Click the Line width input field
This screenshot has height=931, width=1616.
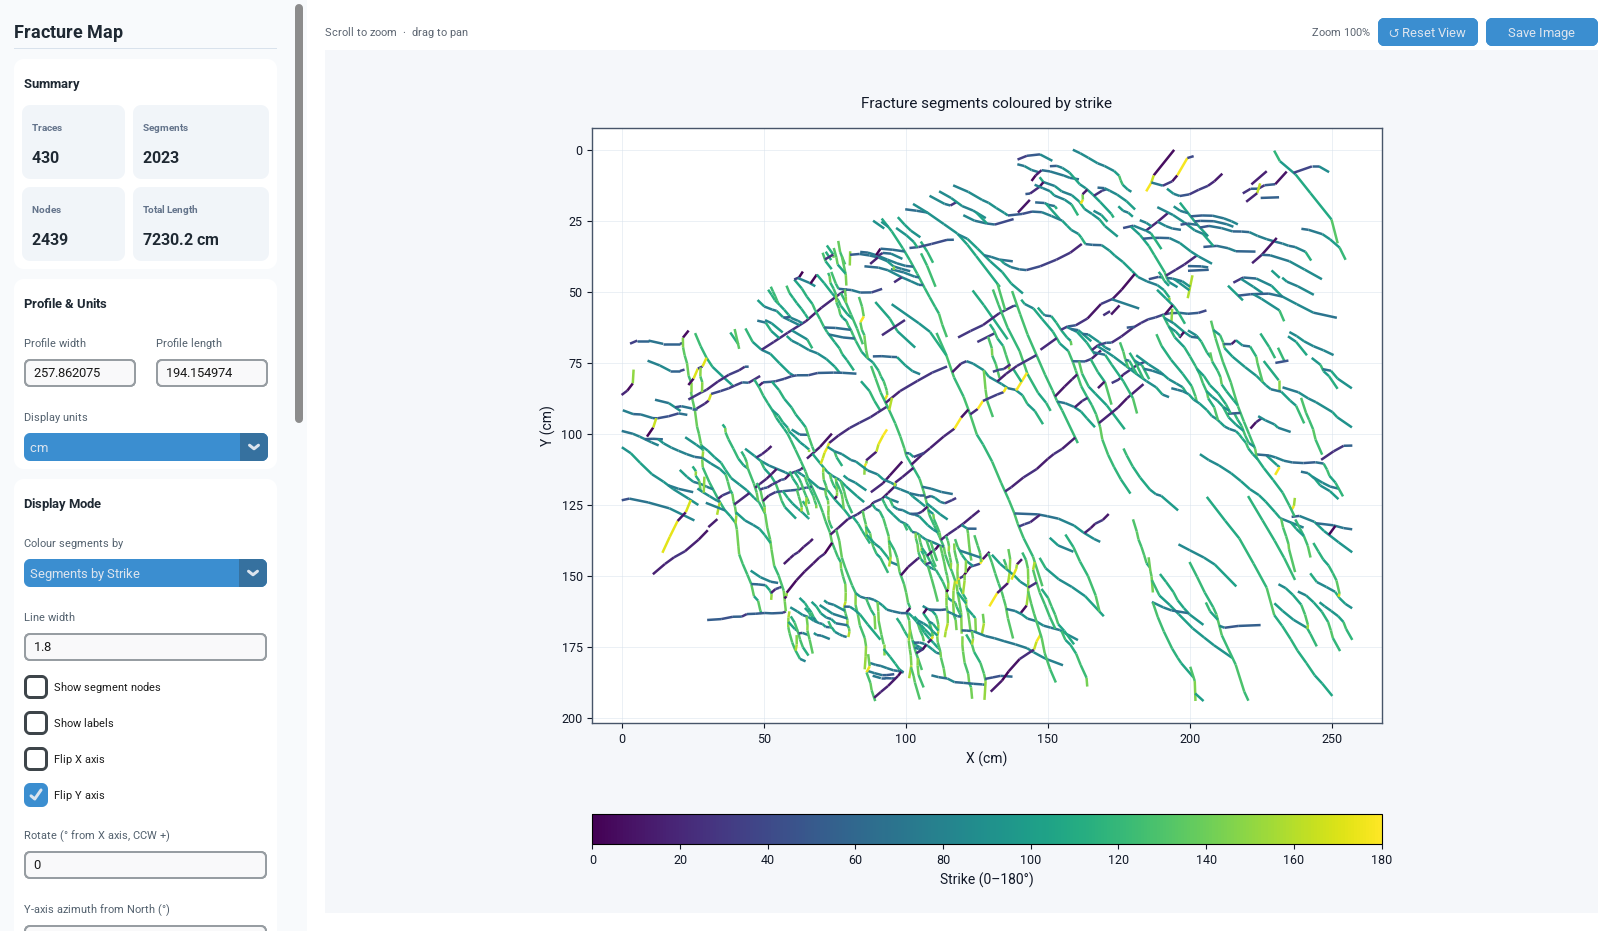pos(146,647)
